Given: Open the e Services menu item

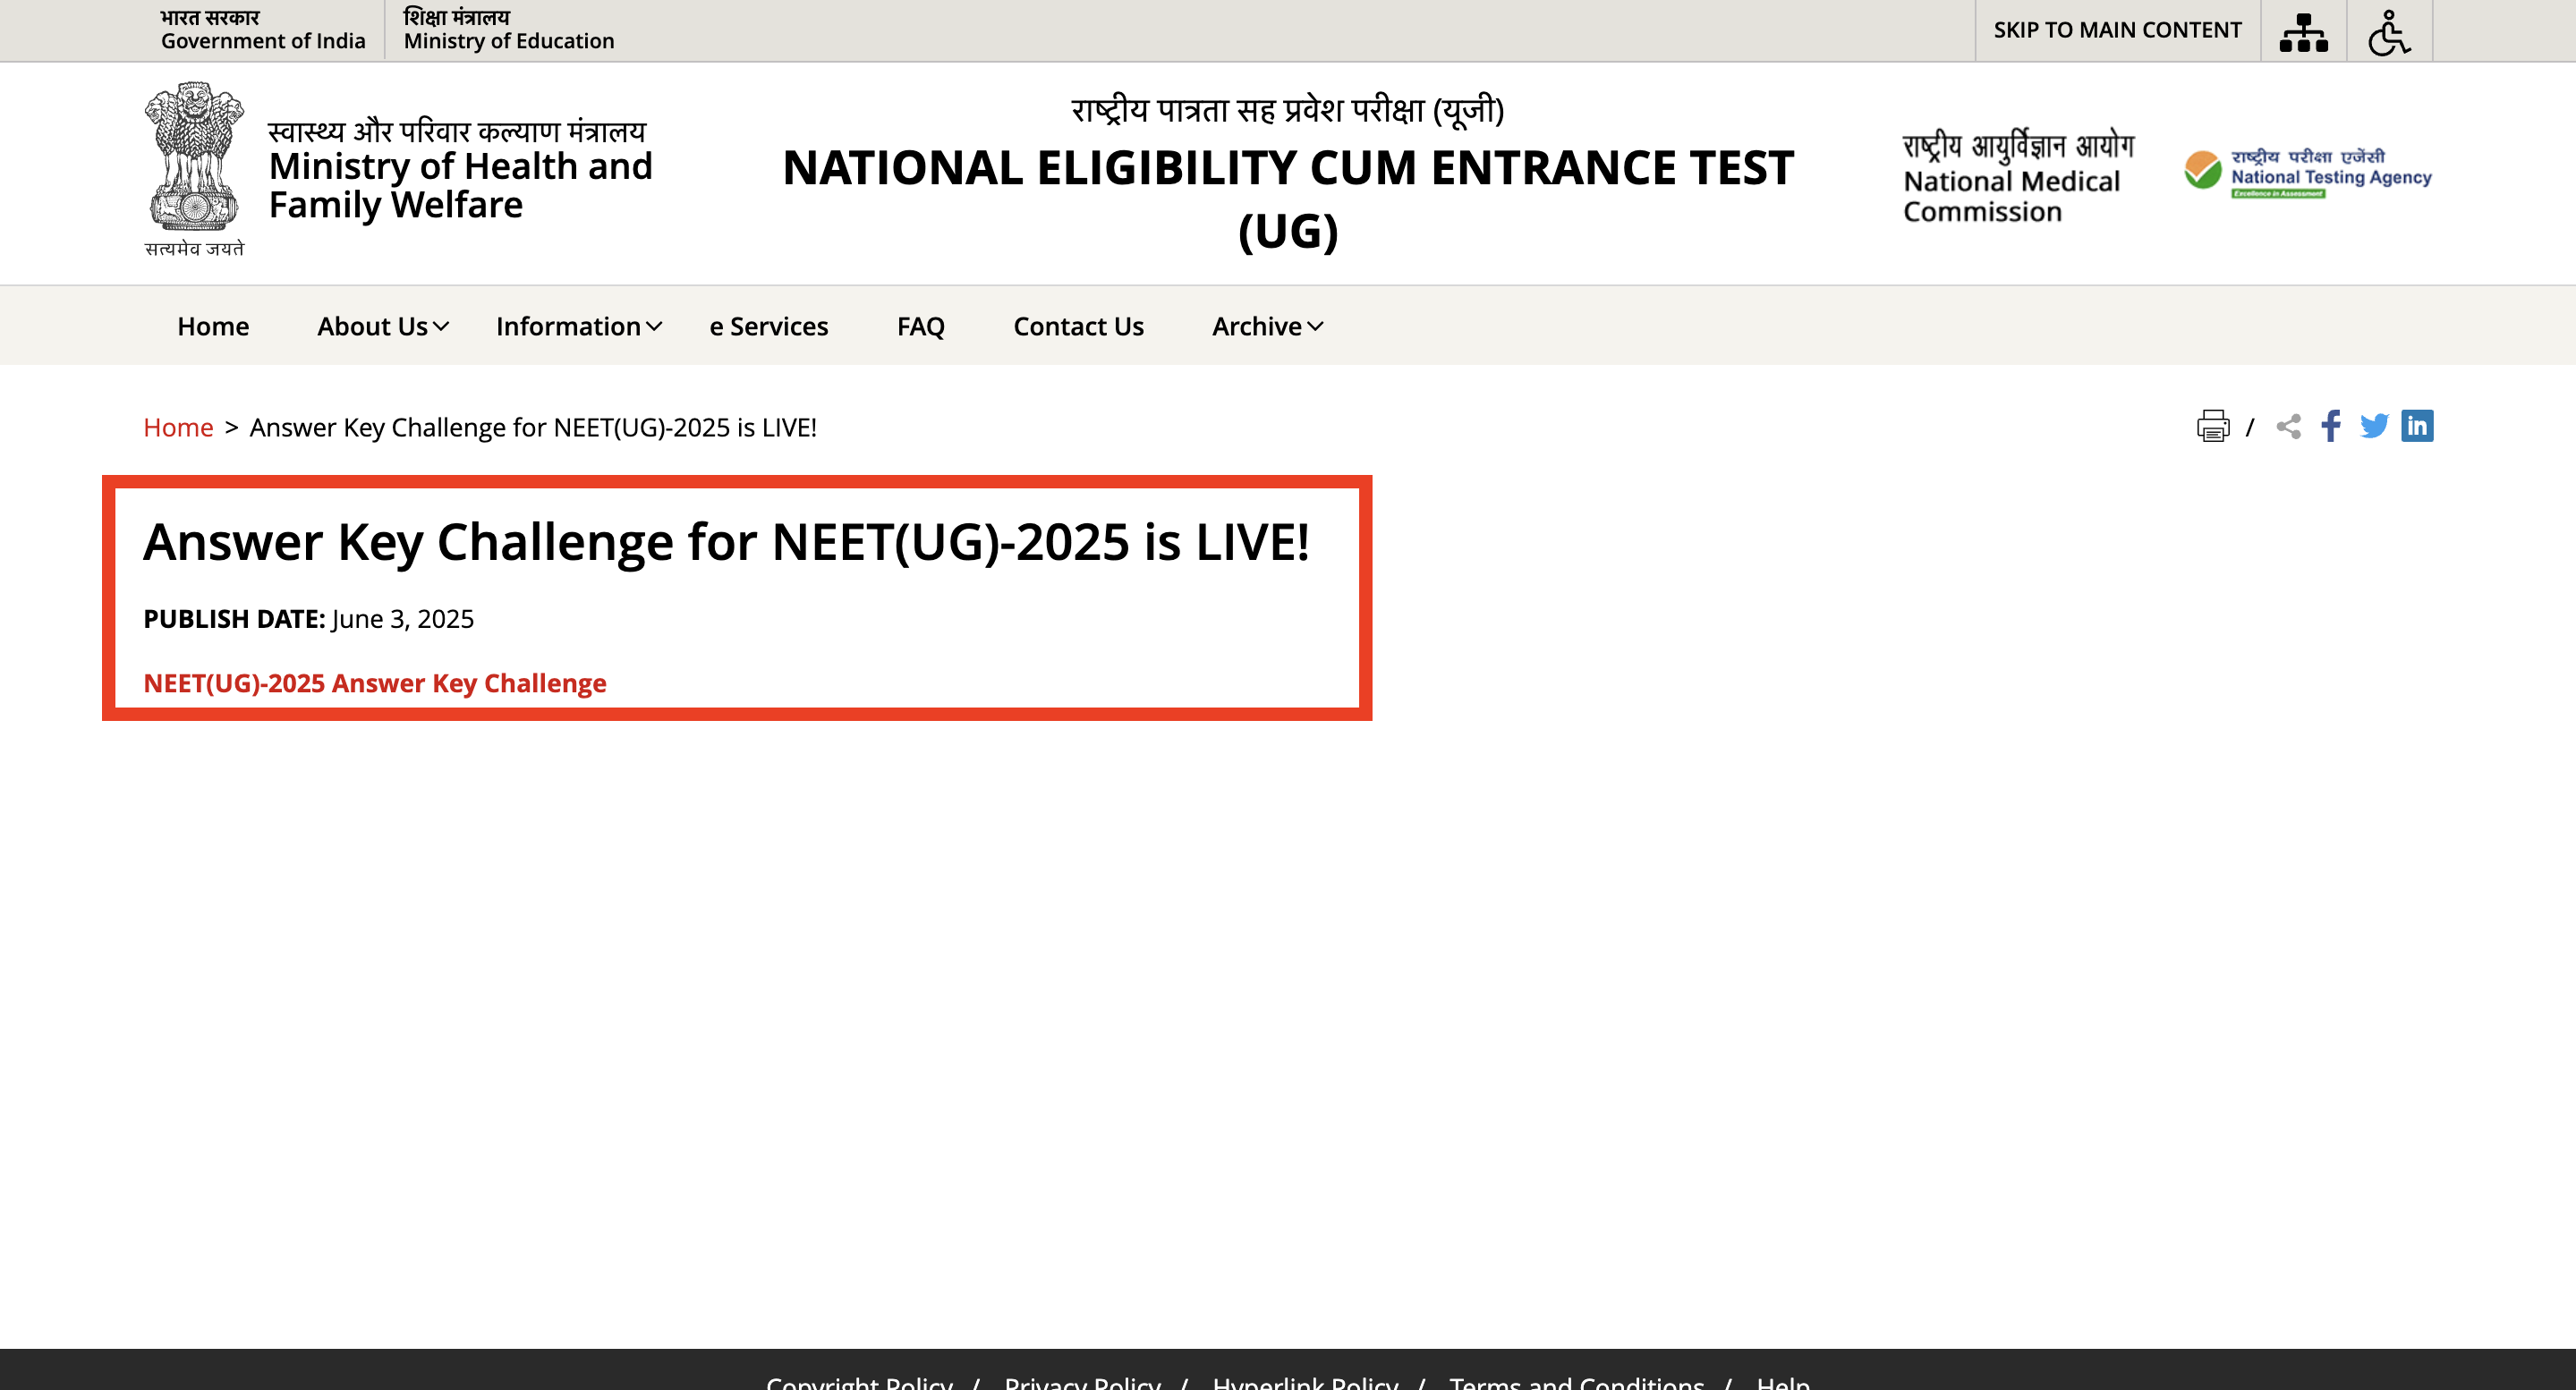Looking at the screenshot, I should [768, 326].
